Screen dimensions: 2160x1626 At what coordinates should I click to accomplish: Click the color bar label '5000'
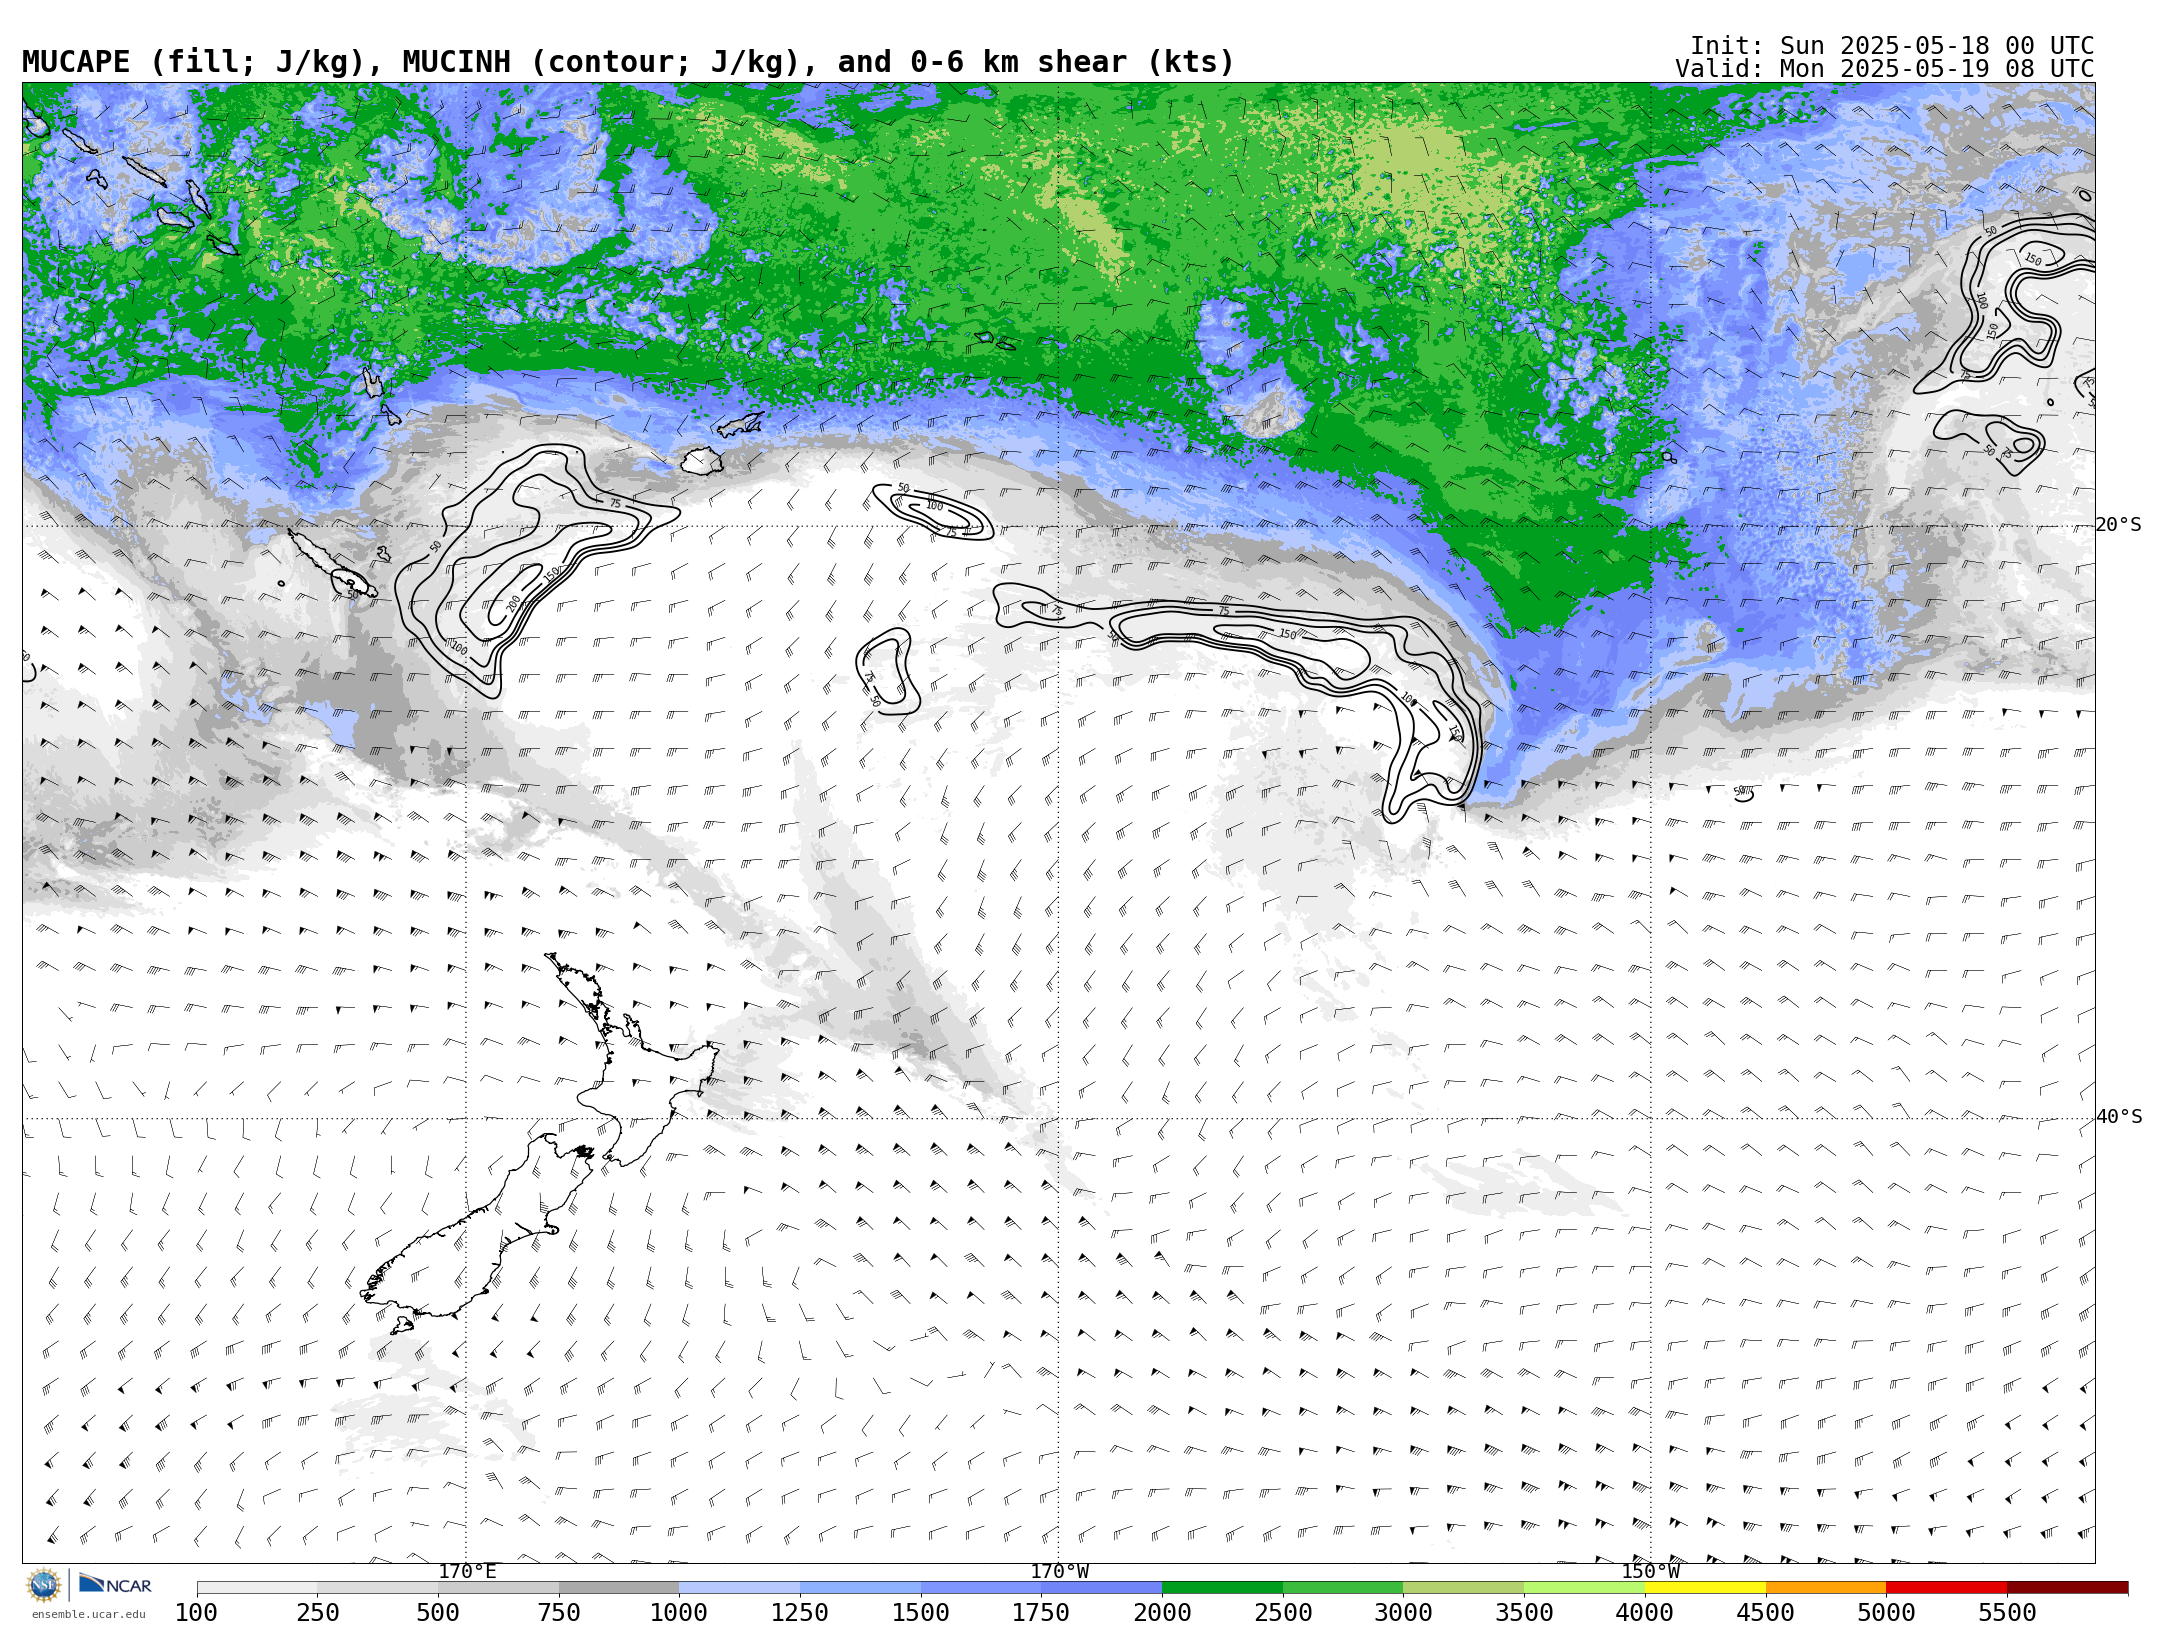pyautogui.click(x=1886, y=1612)
